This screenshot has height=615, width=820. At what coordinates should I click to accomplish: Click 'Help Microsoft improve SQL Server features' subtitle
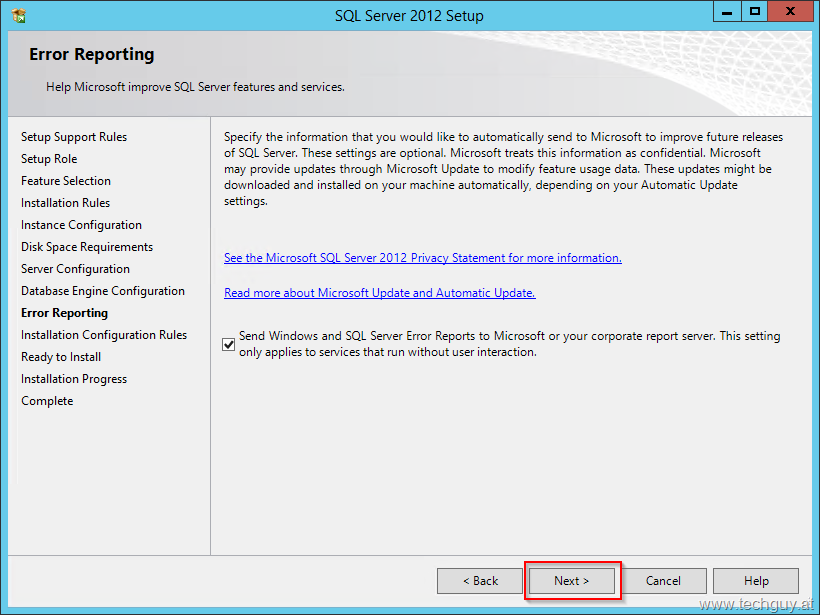point(195,87)
